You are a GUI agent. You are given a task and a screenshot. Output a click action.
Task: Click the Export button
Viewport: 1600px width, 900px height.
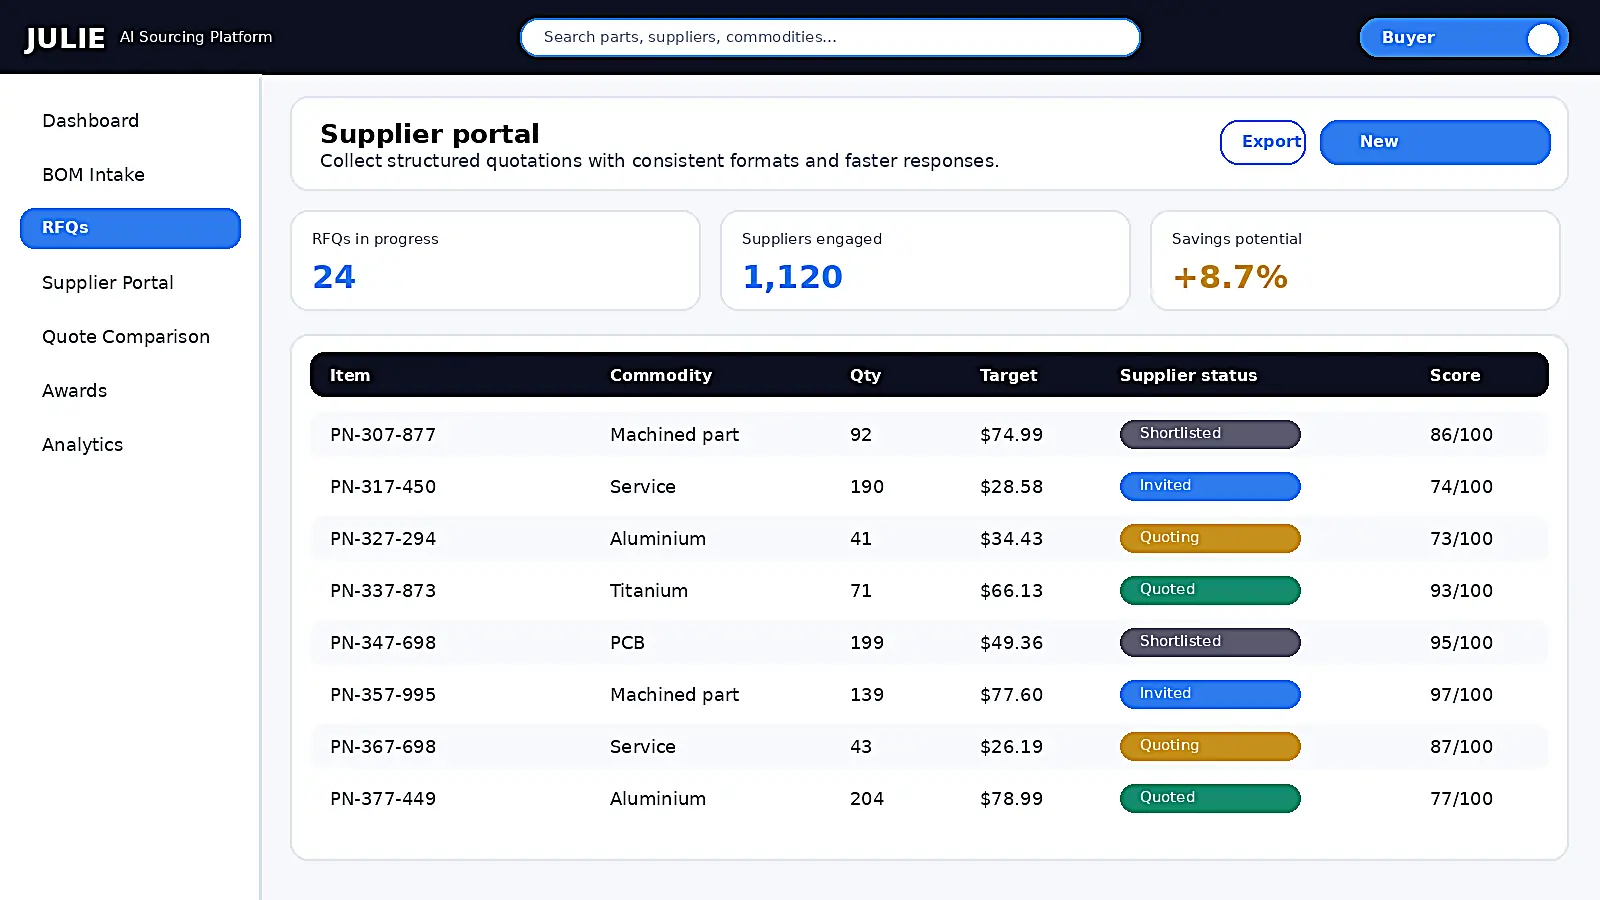tap(1263, 142)
